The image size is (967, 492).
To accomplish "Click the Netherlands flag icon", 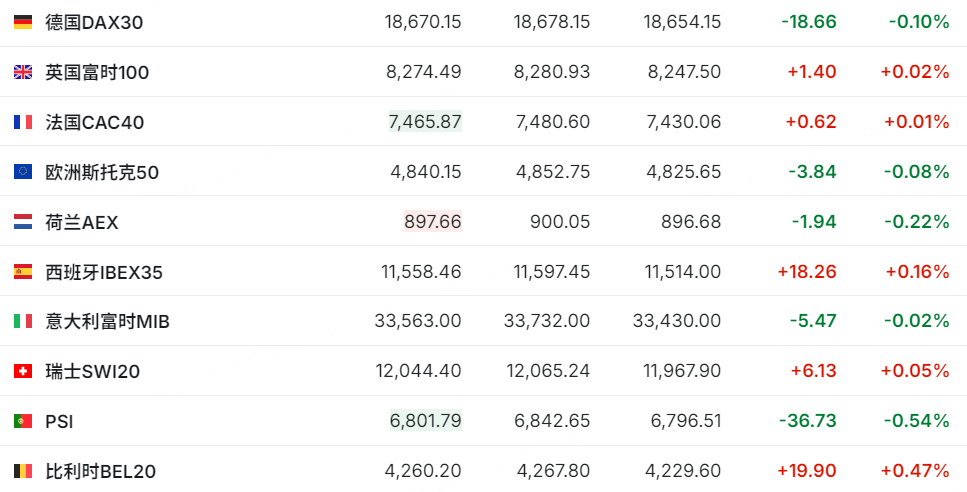I will [x=22, y=222].
